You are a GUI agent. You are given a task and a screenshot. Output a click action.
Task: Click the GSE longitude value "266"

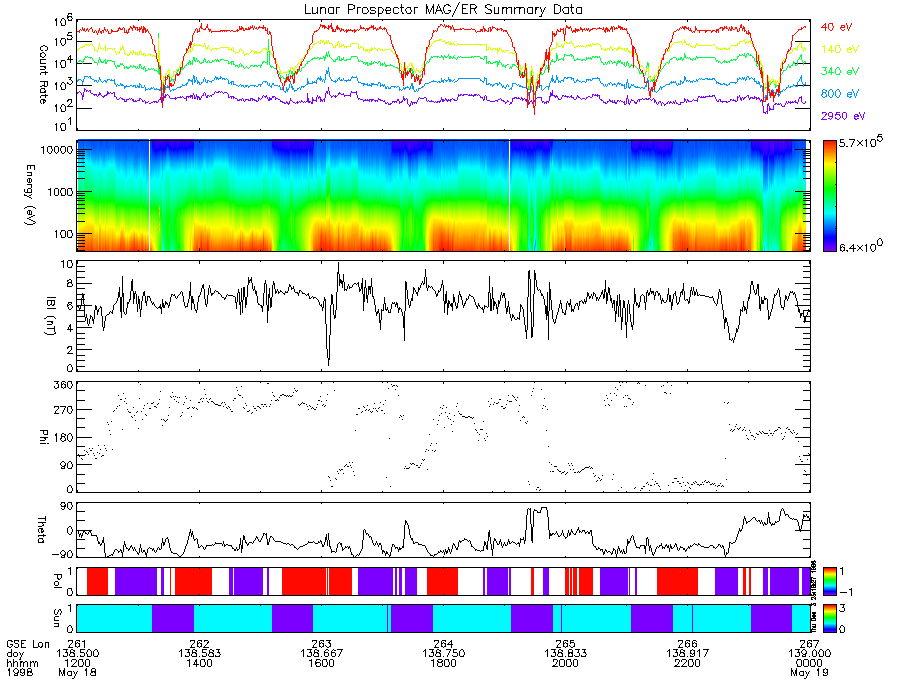click(688, 644)
